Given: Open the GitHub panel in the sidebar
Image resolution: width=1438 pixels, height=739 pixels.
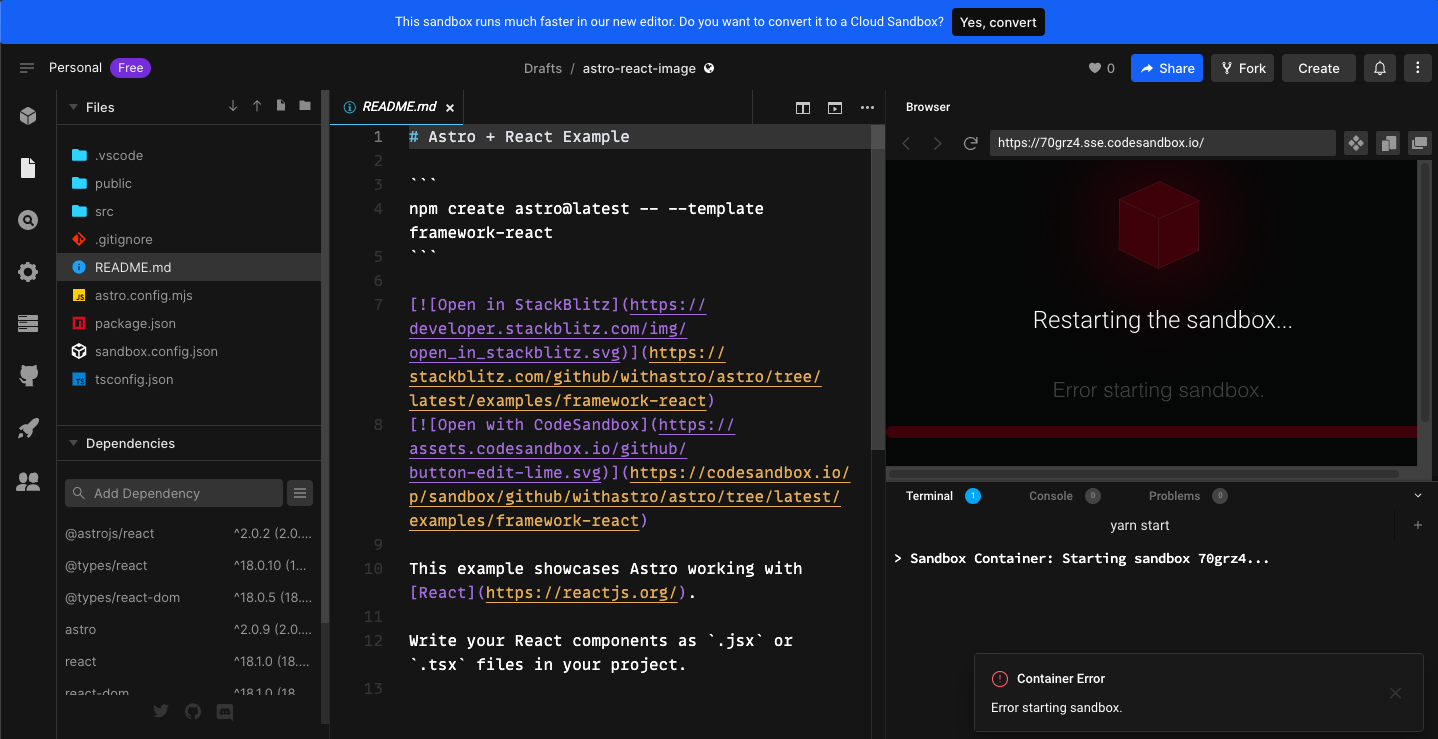Looking at the screenshot, I should pyautogui.click(x=28, y=375).
